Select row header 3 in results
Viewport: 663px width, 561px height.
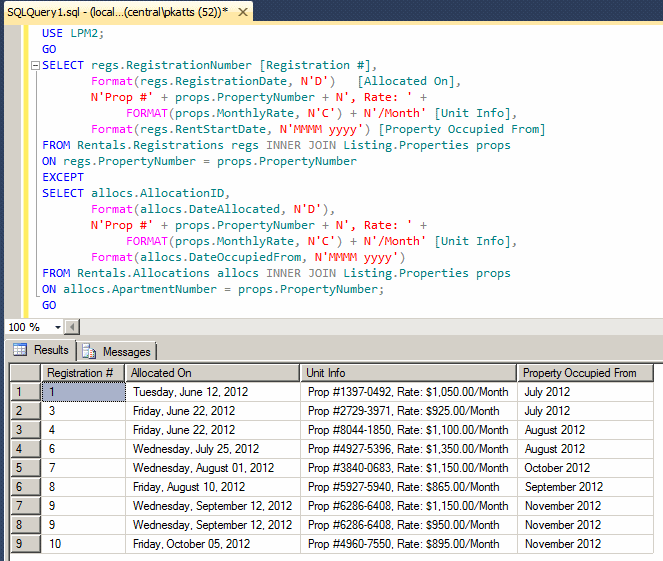tap(25, 430)
